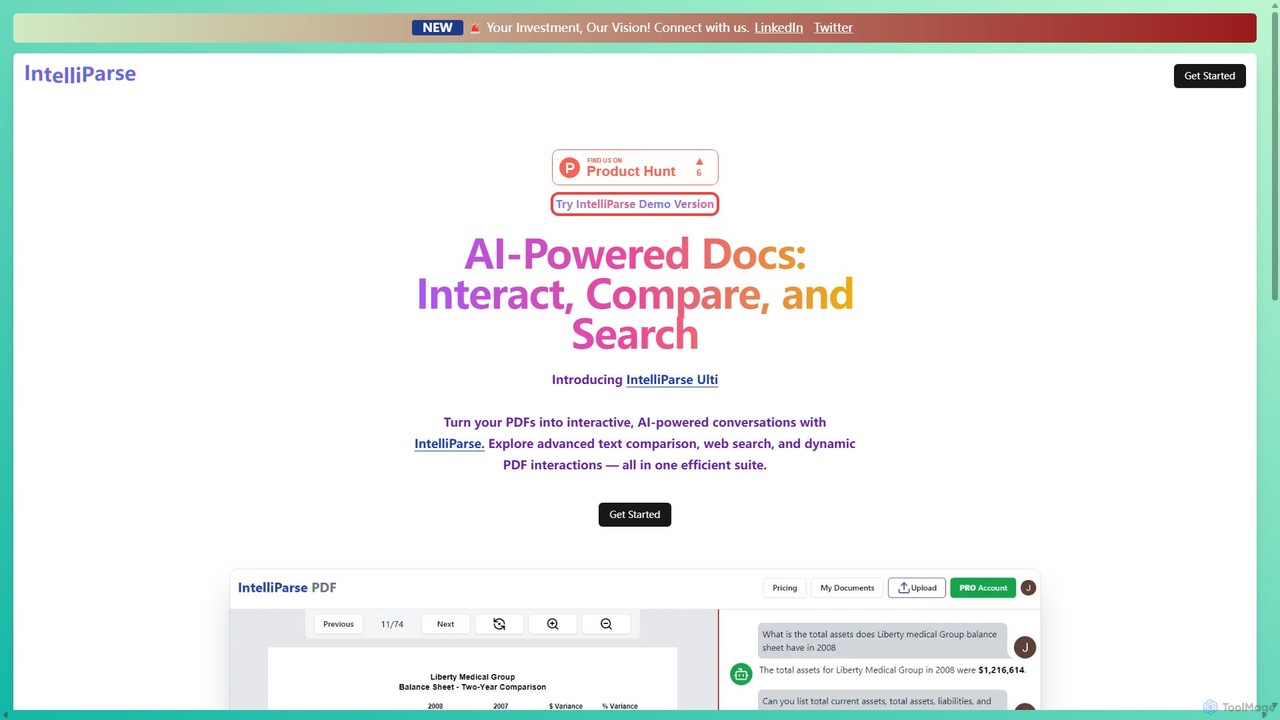Click Try IntelliParse Demo Version
1280x720 pixels.
click(x=635, y=204)
